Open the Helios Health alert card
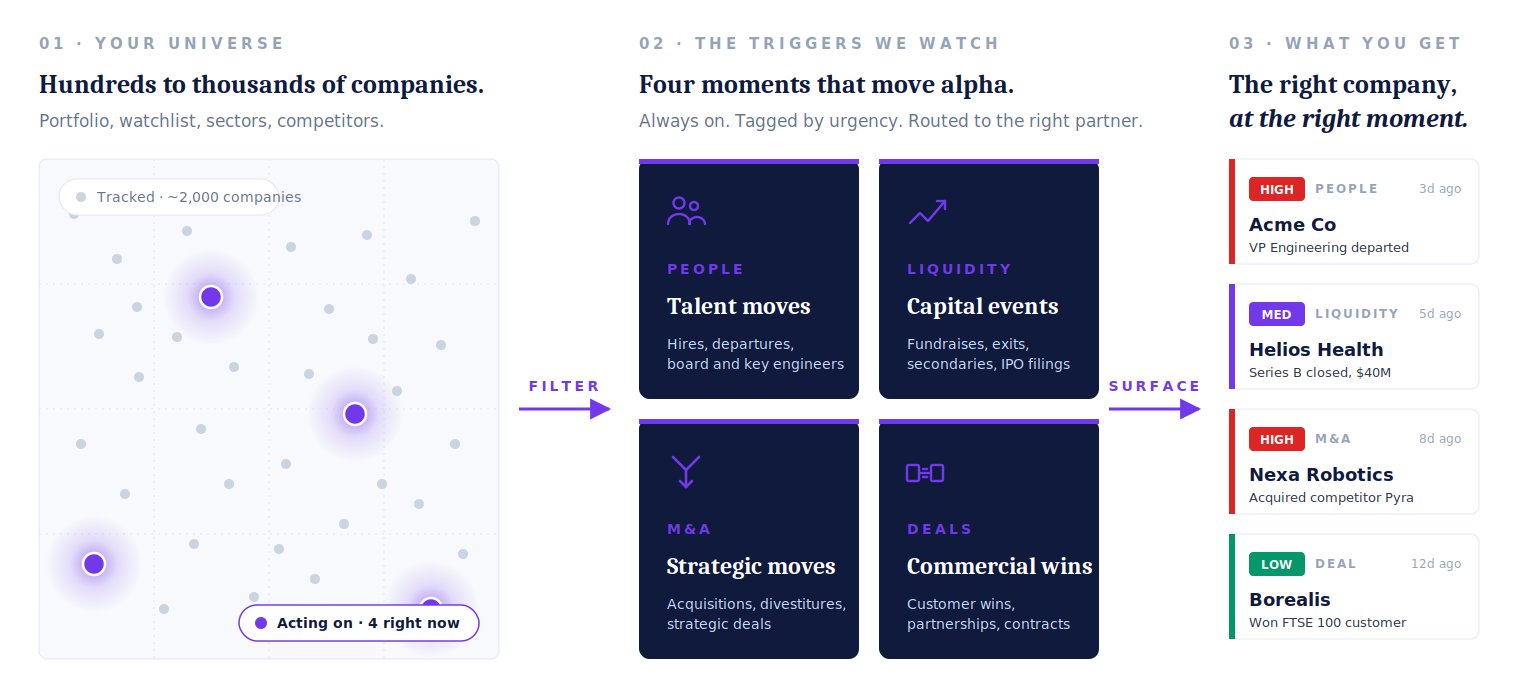The width and height of the screenshot is (1522, 687). click(1354, 336)
